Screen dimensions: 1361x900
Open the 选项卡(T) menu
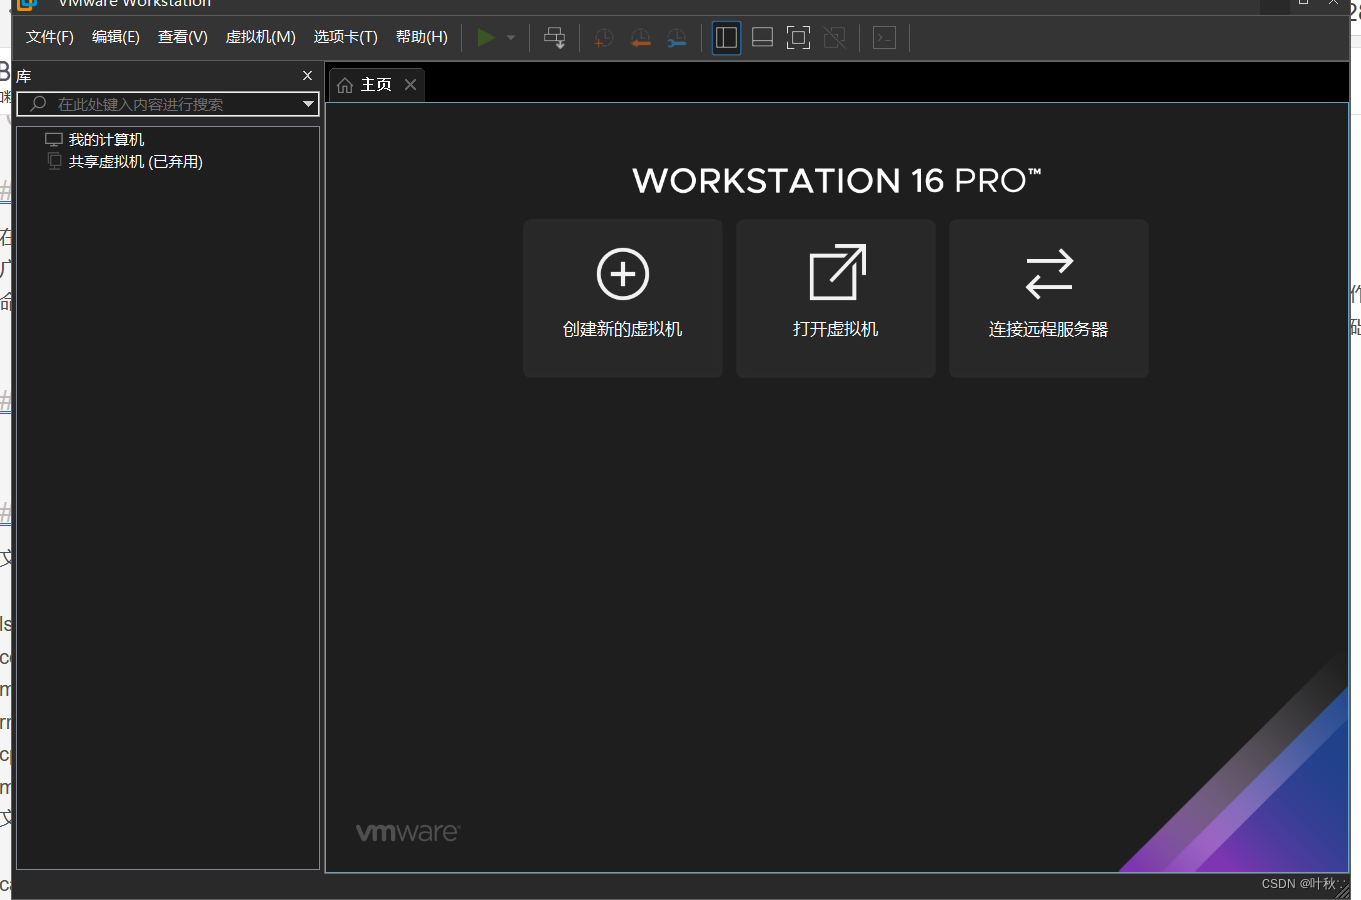click(346, 37)
